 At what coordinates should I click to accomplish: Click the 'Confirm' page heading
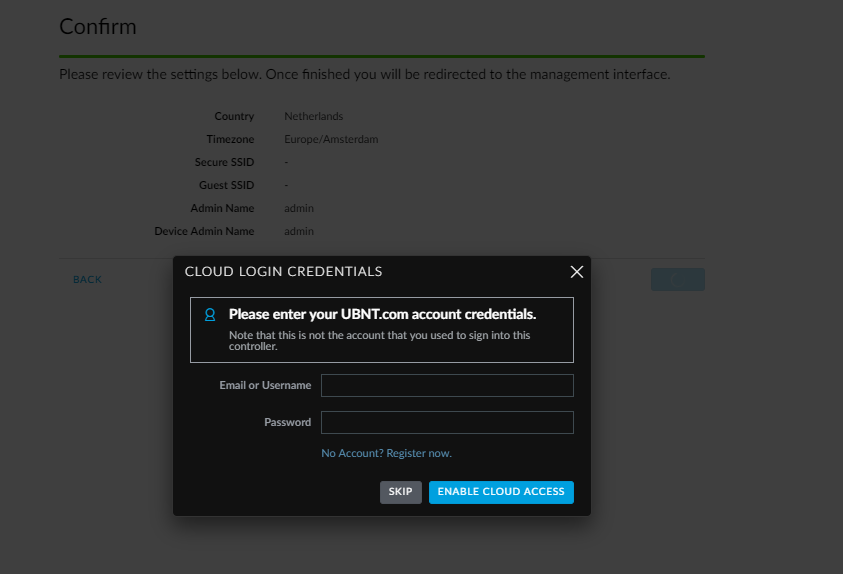pos(98,26)
